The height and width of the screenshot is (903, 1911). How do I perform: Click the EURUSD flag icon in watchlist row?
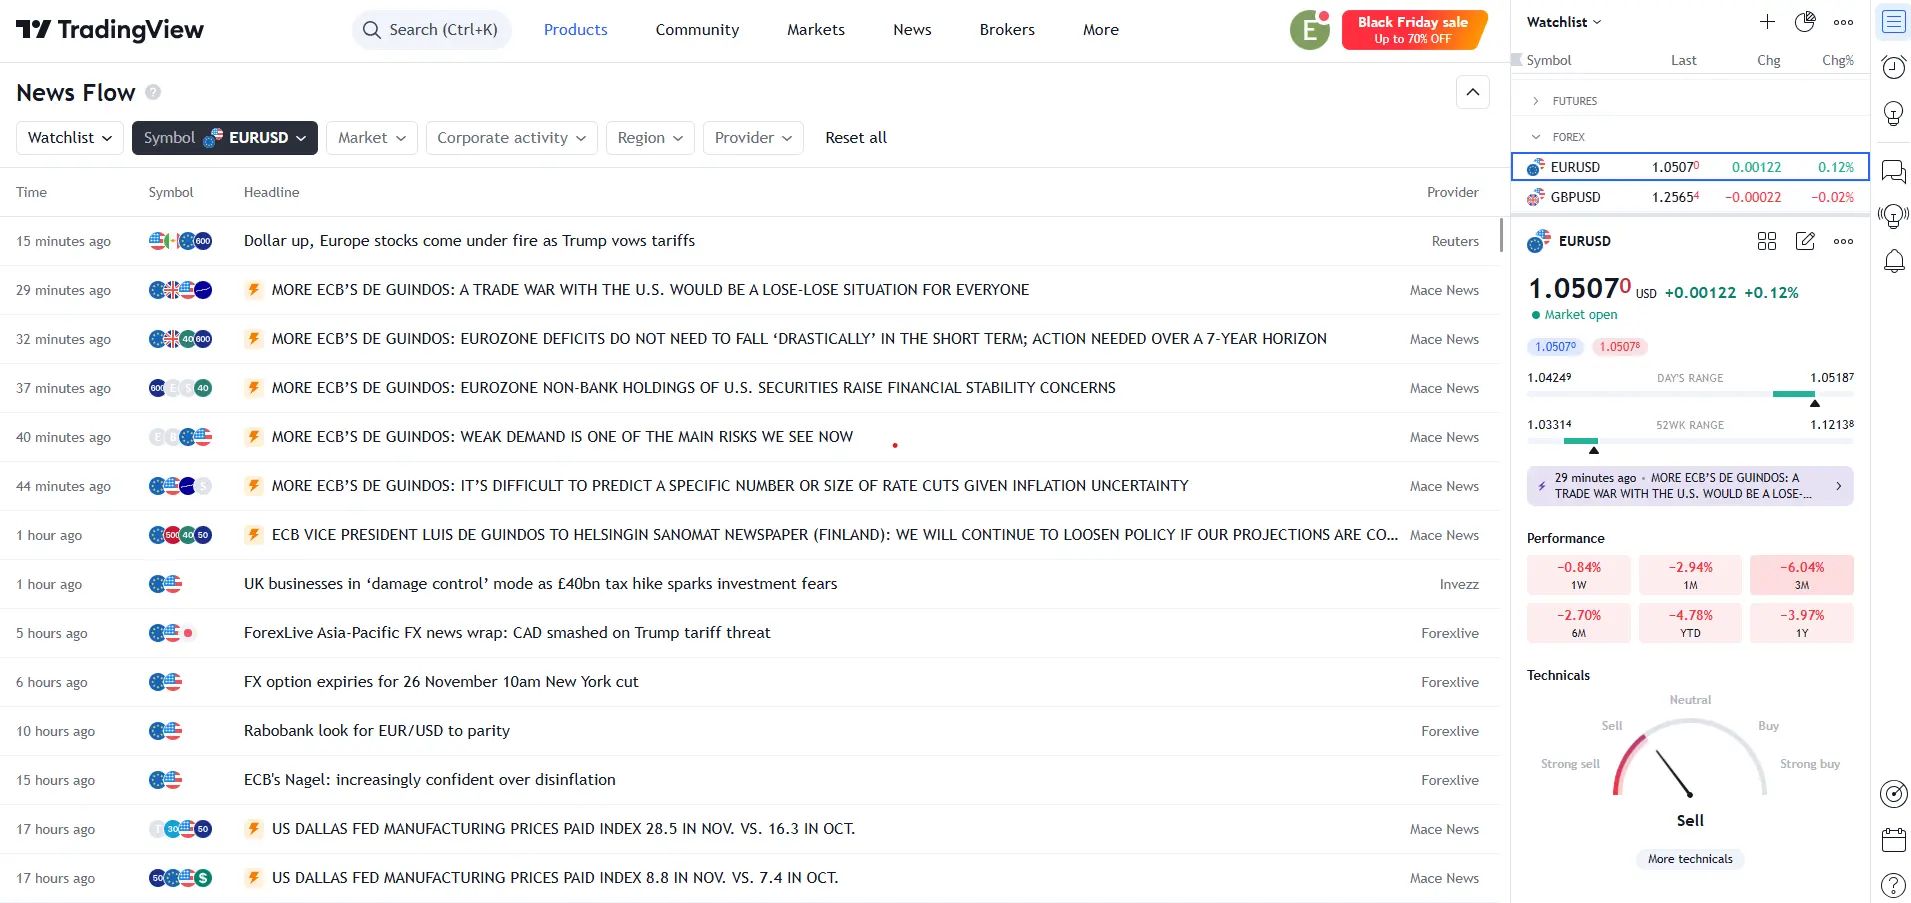1536,167
